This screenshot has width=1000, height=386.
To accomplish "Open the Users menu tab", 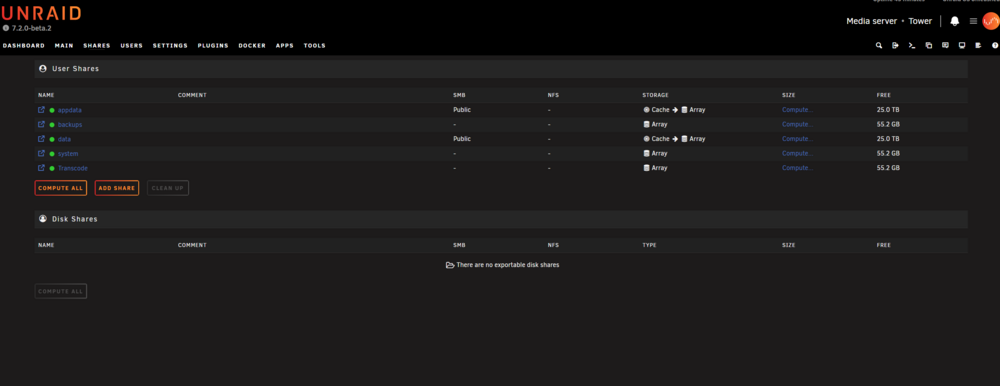I will coord(131,46).
